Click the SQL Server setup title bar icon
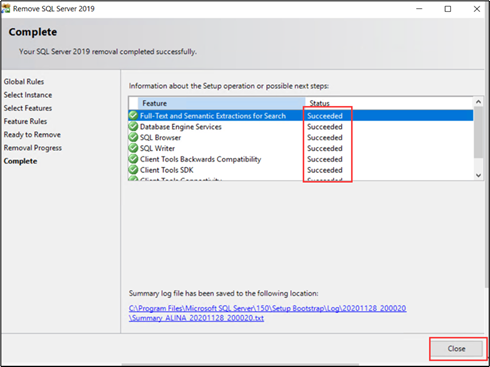The image size is (490, 367). click(6, 9)
